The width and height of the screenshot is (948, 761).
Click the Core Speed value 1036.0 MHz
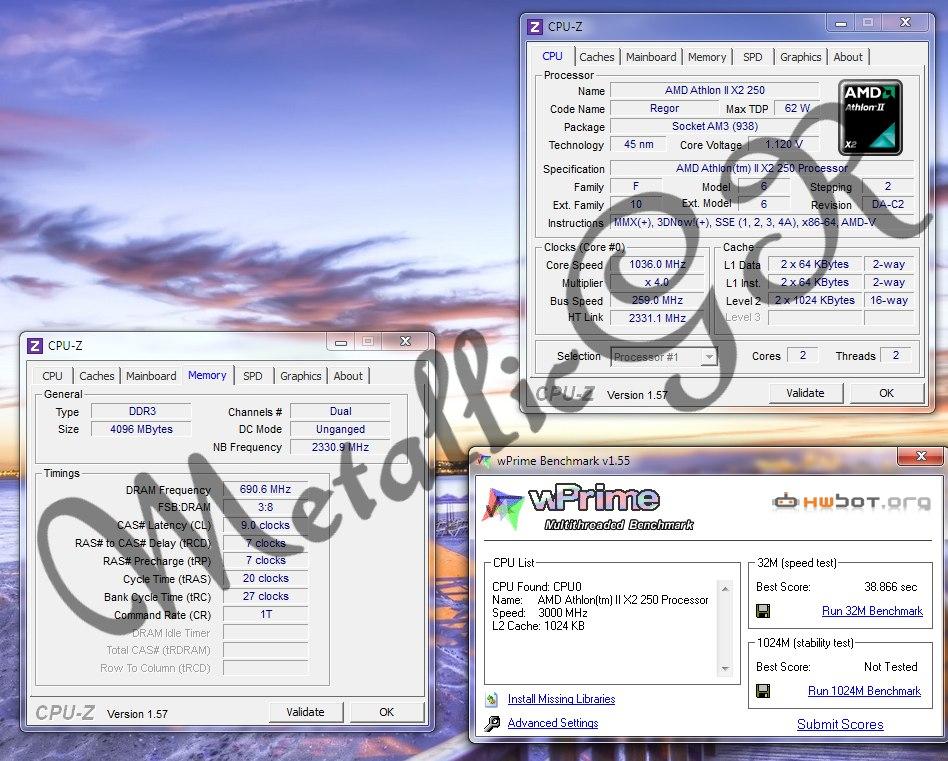pyautogui.click(x=657, y=265)
